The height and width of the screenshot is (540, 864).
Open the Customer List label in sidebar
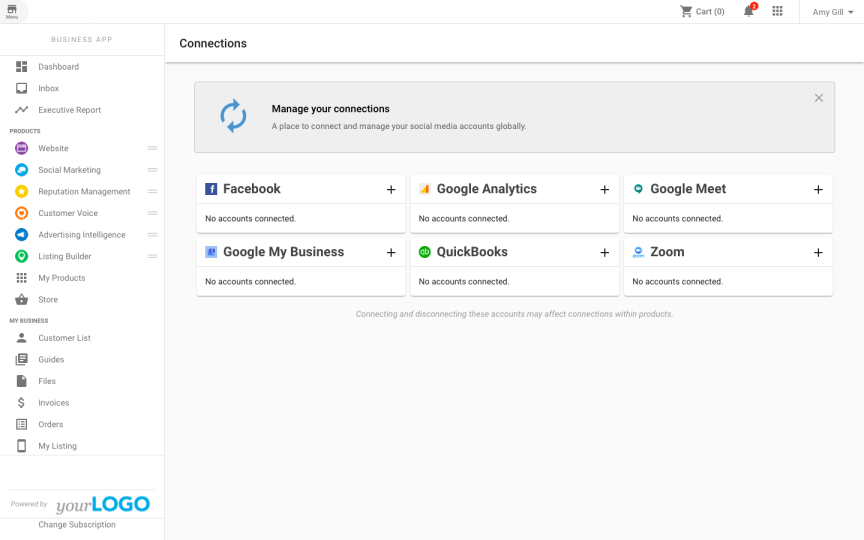tap(64, 338)
